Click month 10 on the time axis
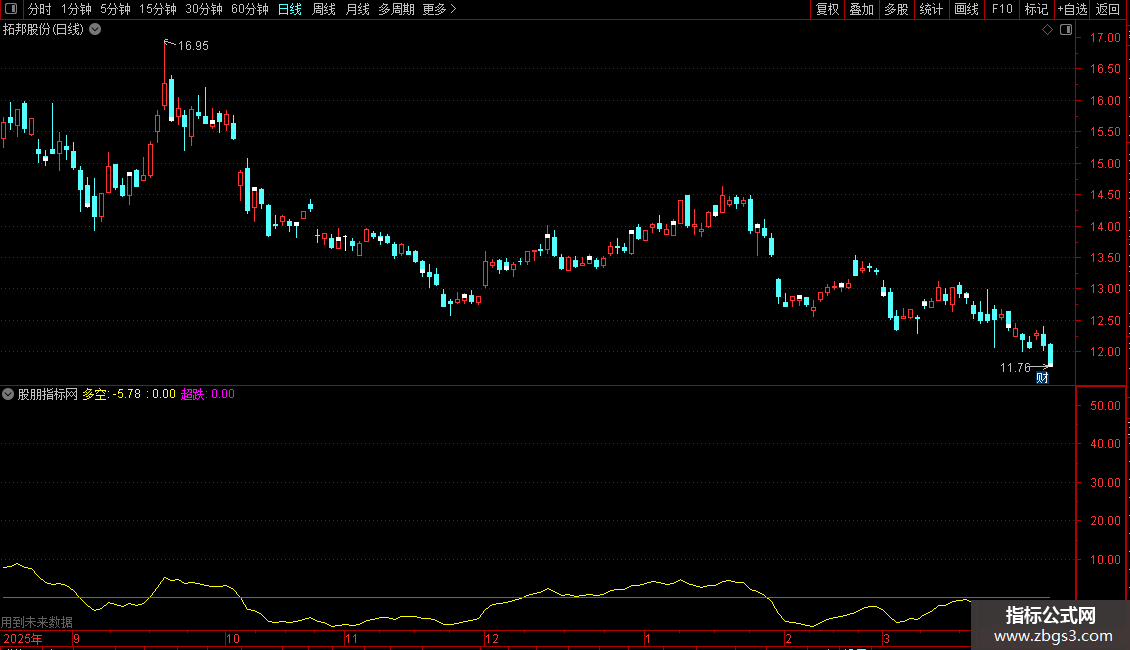 click(233, 638)
